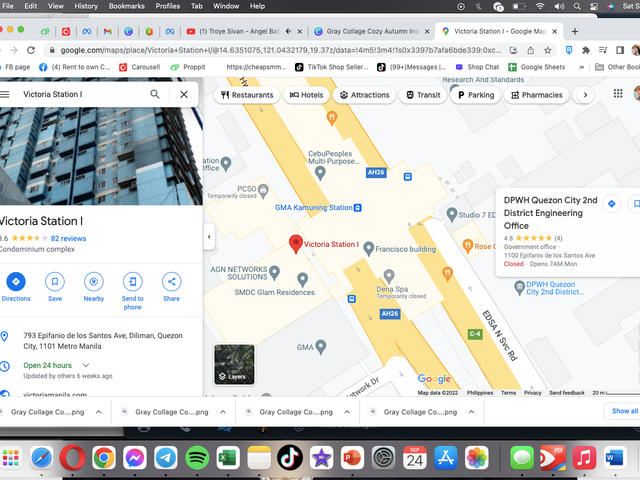
Task: Open the Extensions puzzle icon
Action: 586,50
